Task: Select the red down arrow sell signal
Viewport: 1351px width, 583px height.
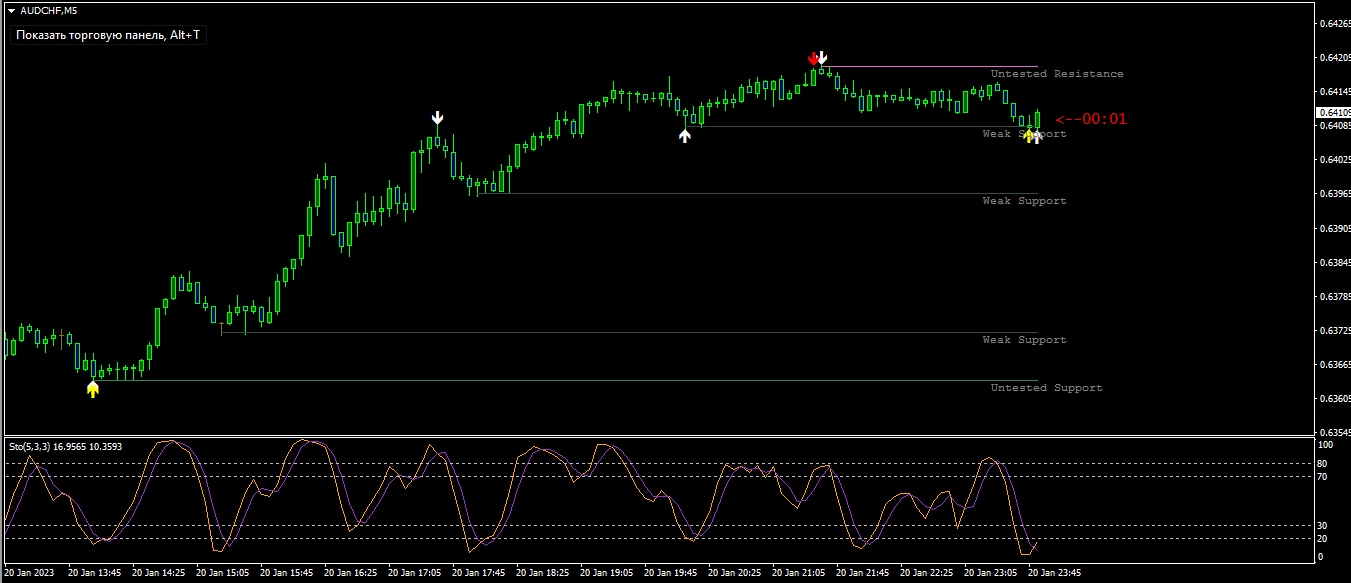Action: [813, 59]
